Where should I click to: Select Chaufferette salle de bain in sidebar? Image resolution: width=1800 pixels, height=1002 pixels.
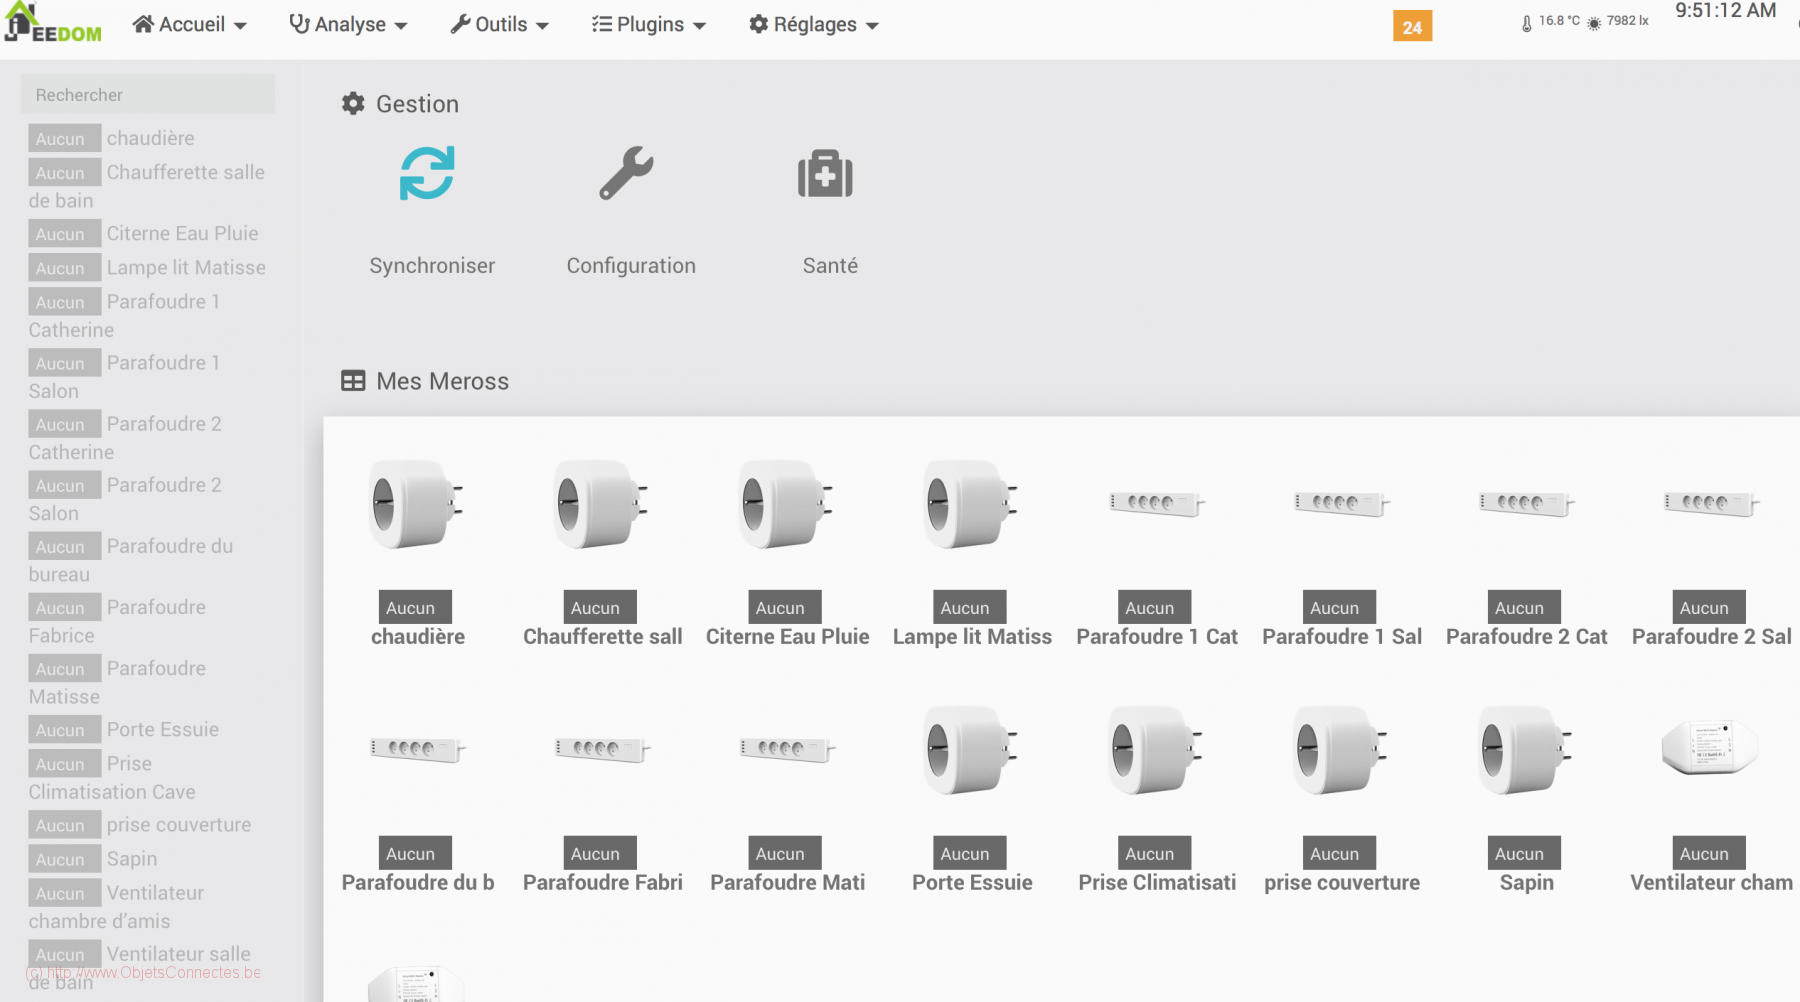click(x=147, y=186)
